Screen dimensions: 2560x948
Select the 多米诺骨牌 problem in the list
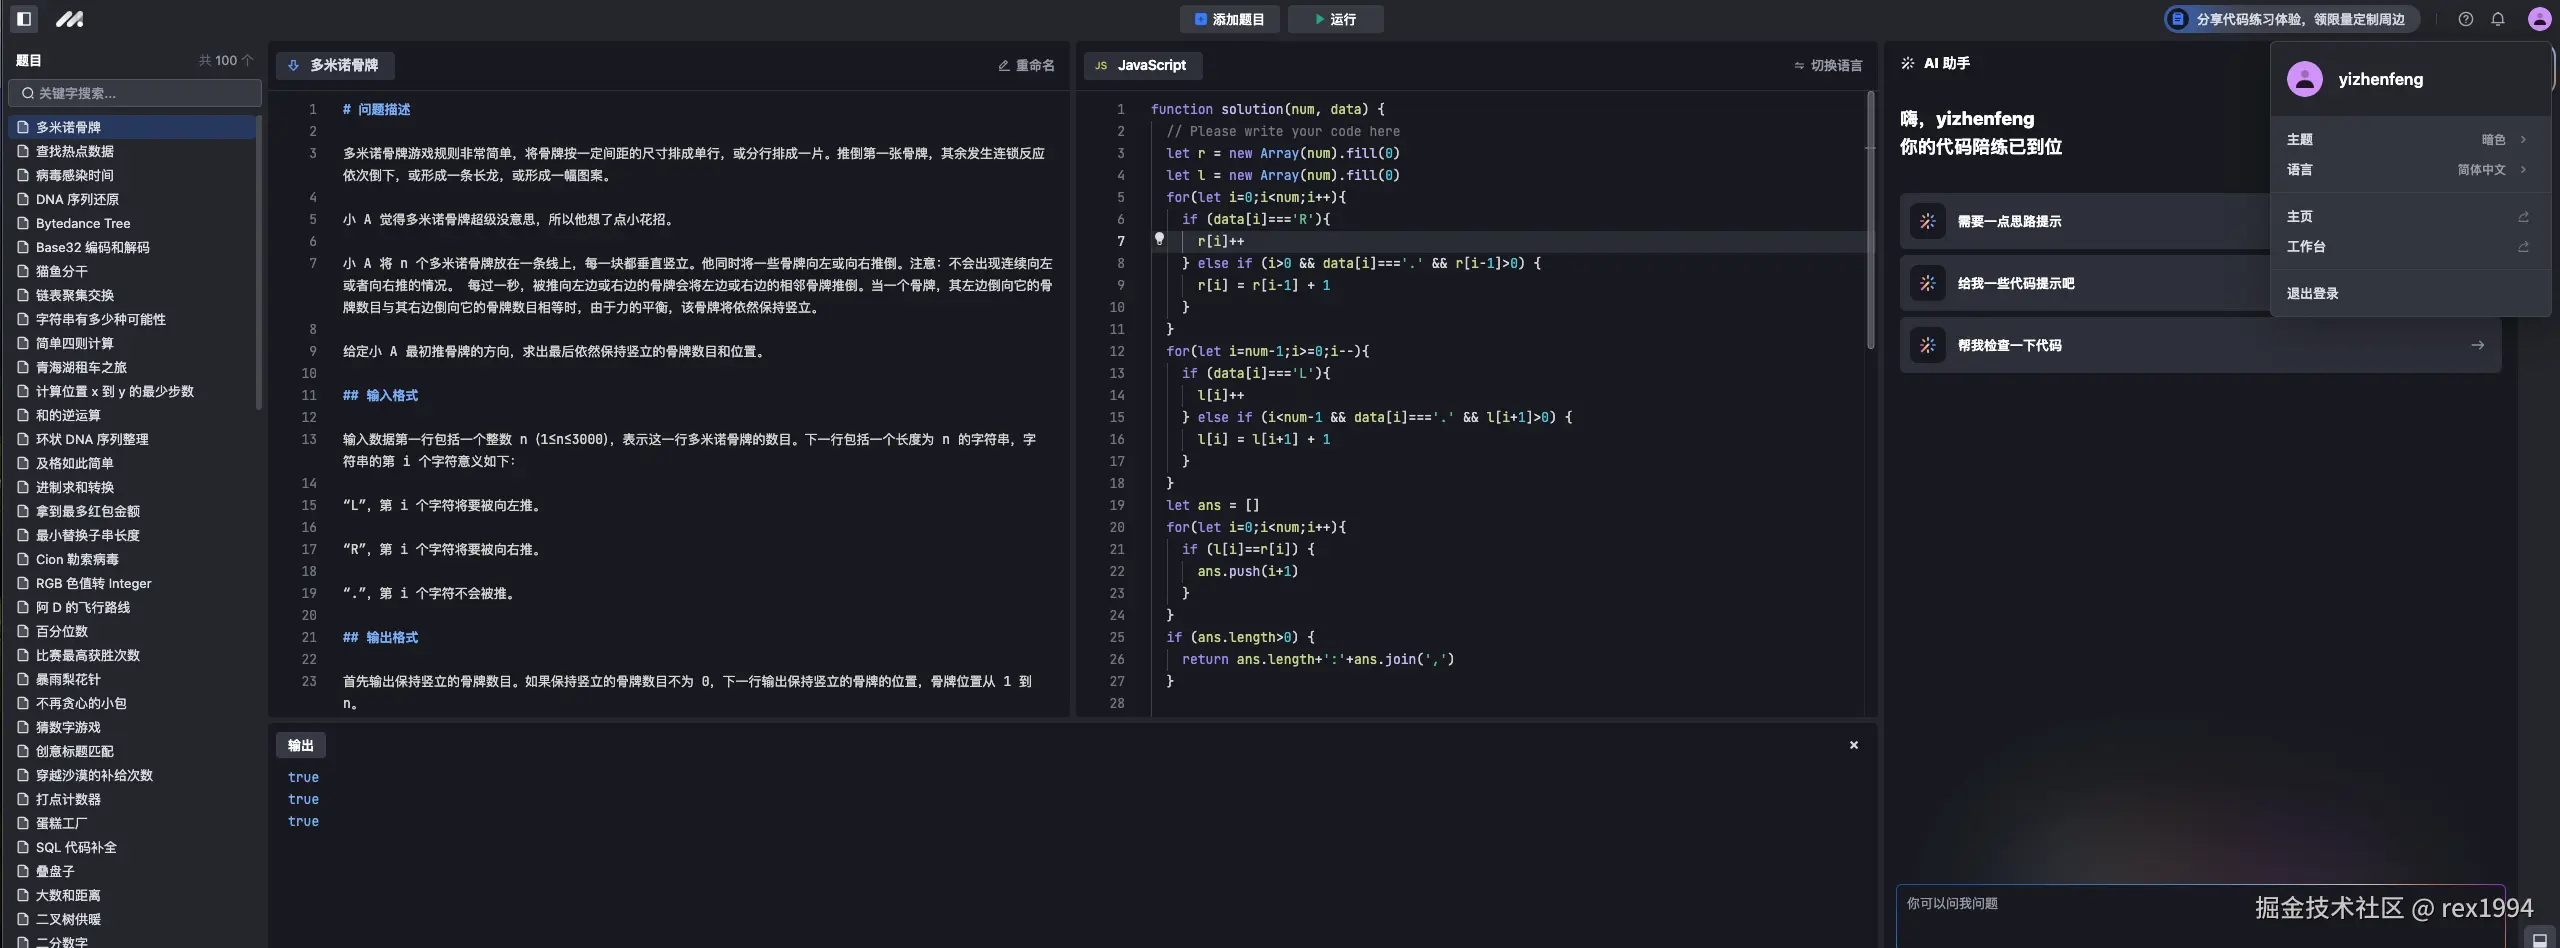point(68,127)
